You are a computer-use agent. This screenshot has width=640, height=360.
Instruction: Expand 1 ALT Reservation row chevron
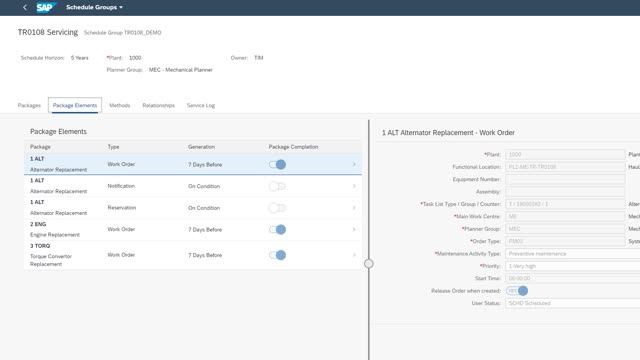(354, 208)
